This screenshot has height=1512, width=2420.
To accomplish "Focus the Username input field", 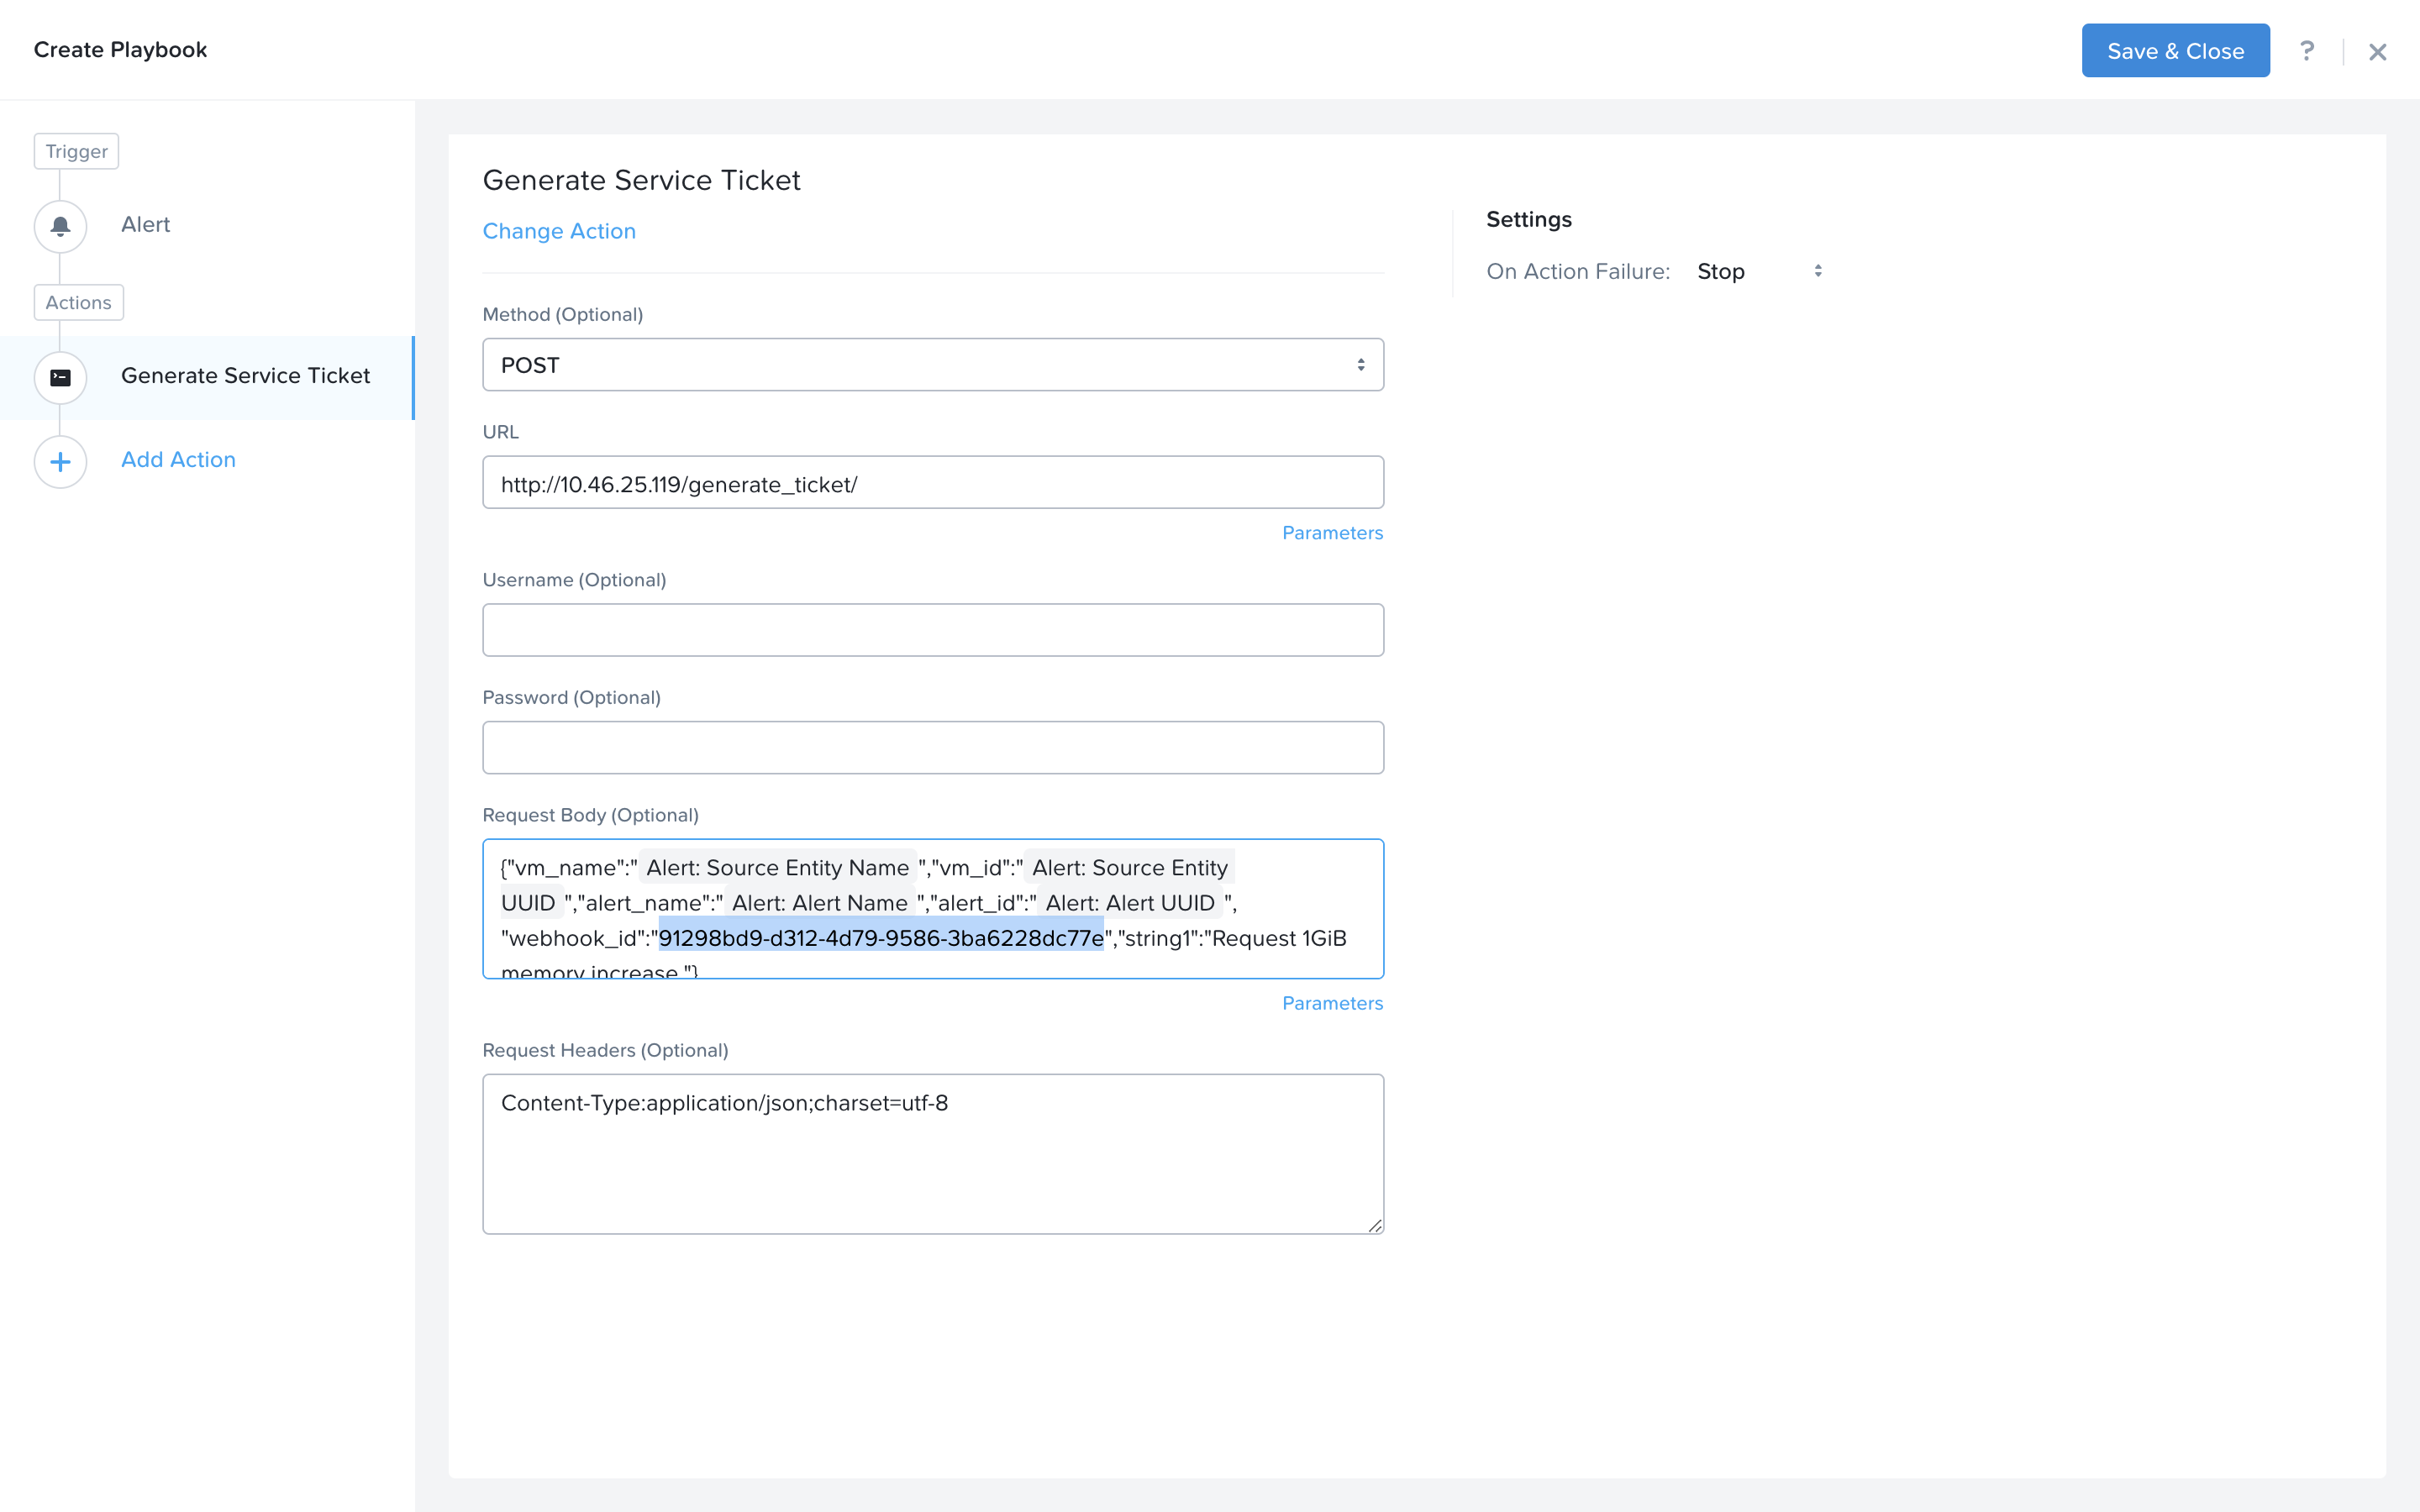I will pyautogui.click(x=933, y=630).
